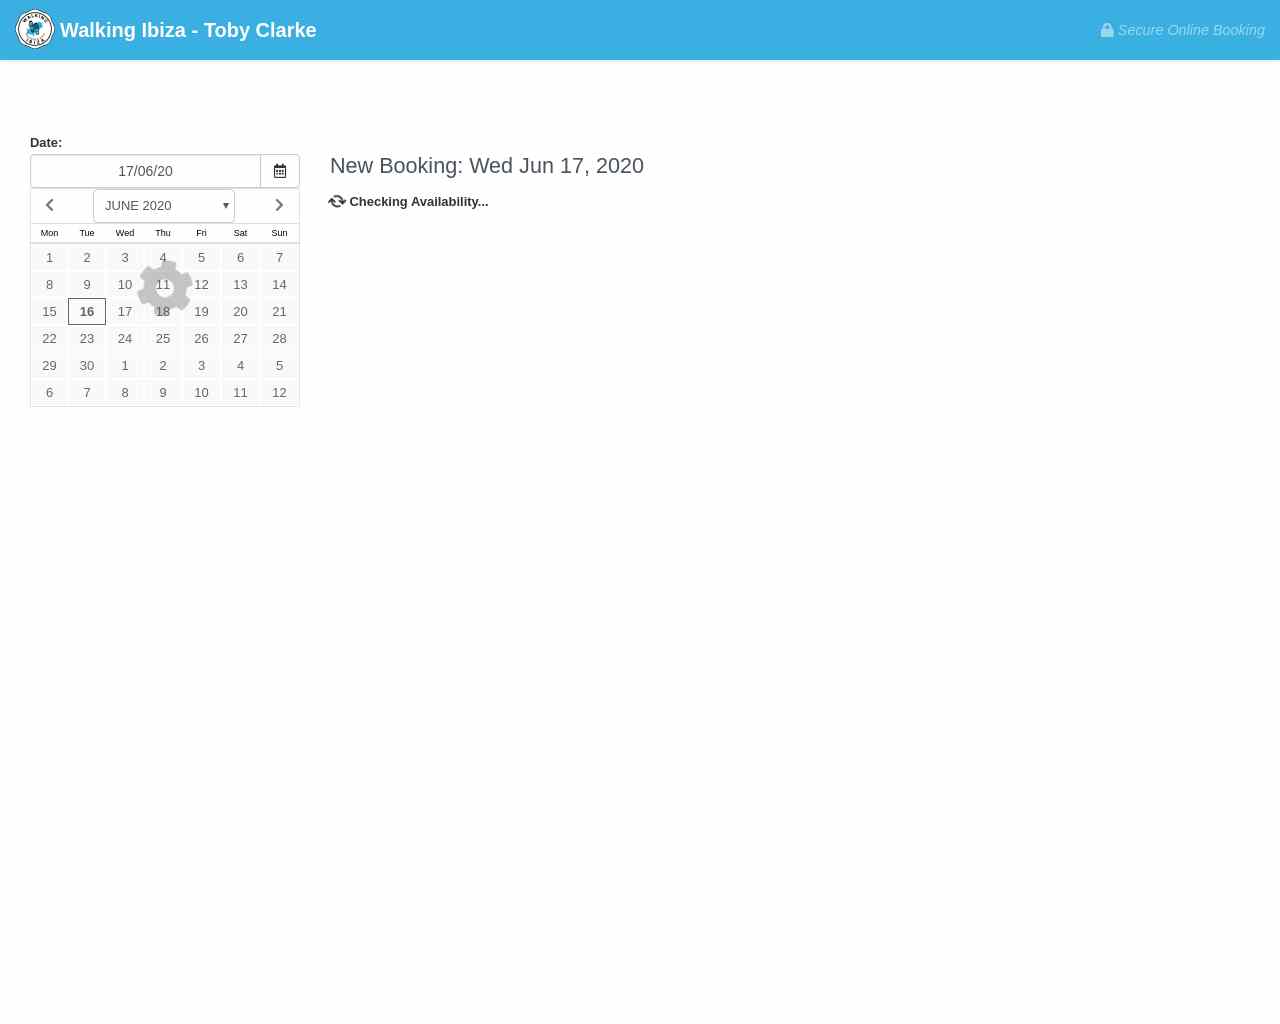Click the Sat column header

(x=240, y=233)
